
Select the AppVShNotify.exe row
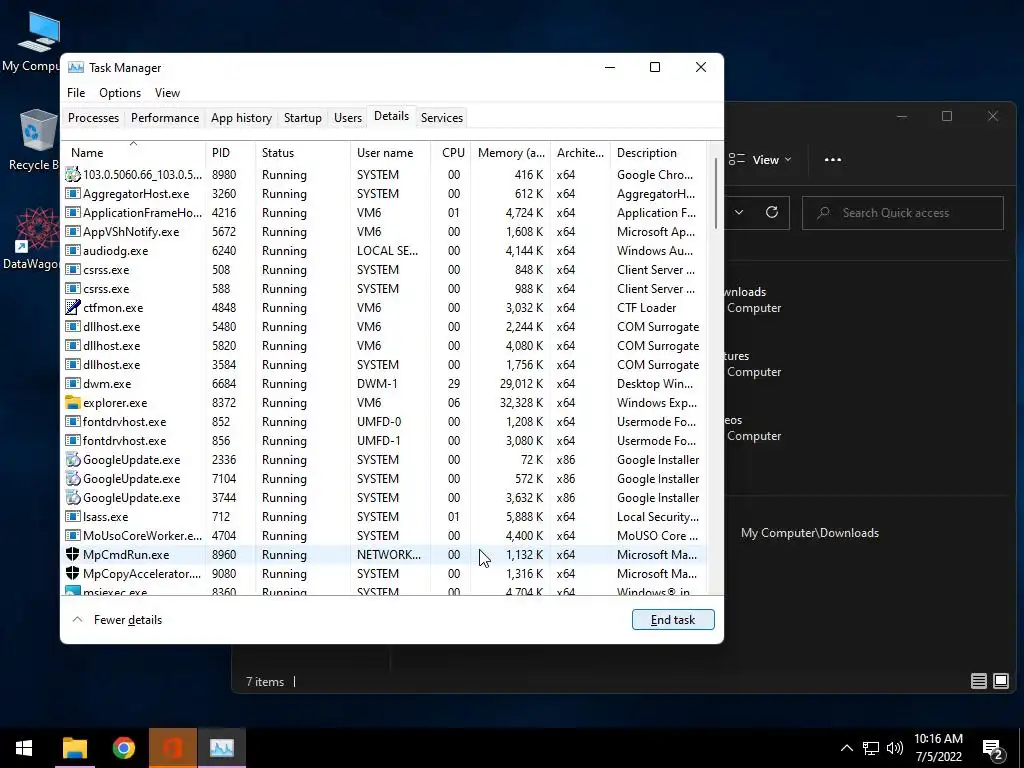pos(384,232)
